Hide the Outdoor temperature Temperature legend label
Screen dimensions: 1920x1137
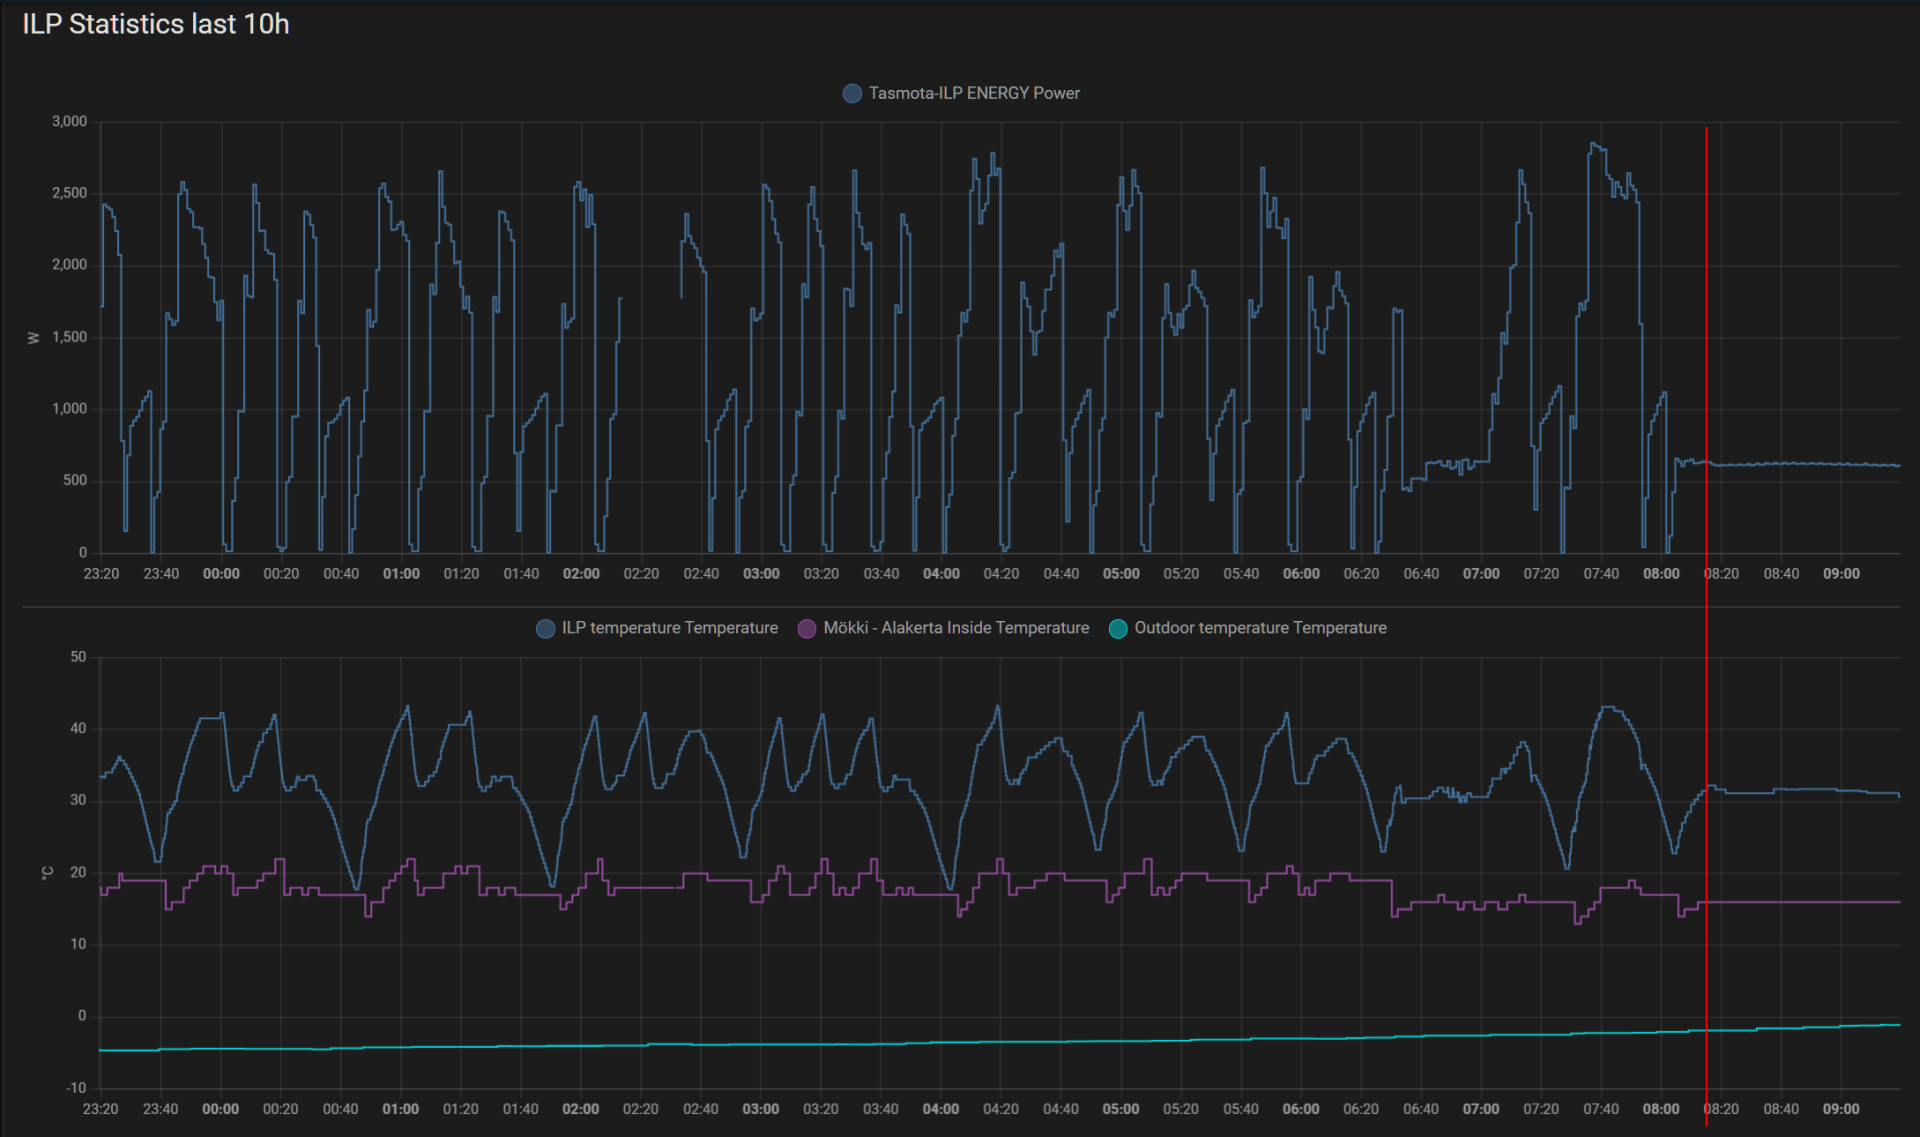coord(1259,628)
